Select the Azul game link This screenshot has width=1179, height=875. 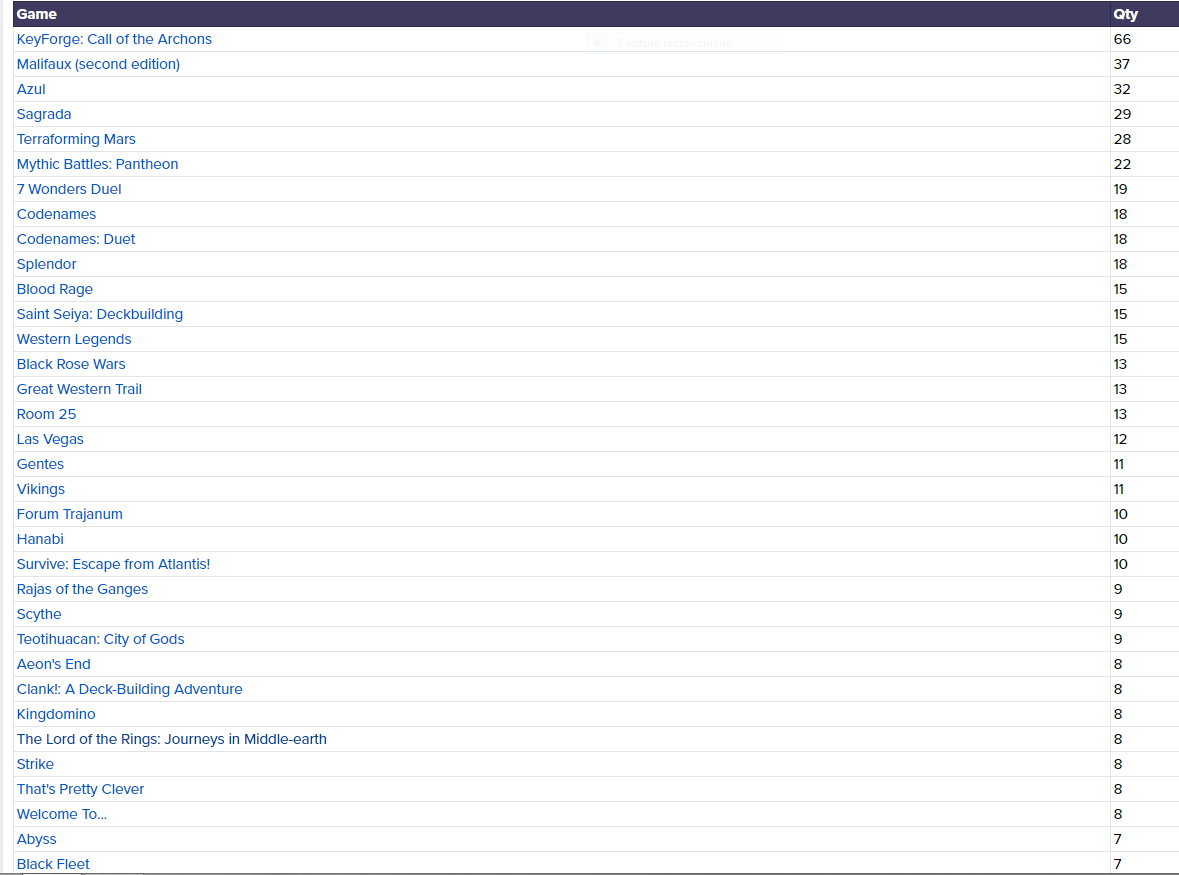tap(31, 89)
